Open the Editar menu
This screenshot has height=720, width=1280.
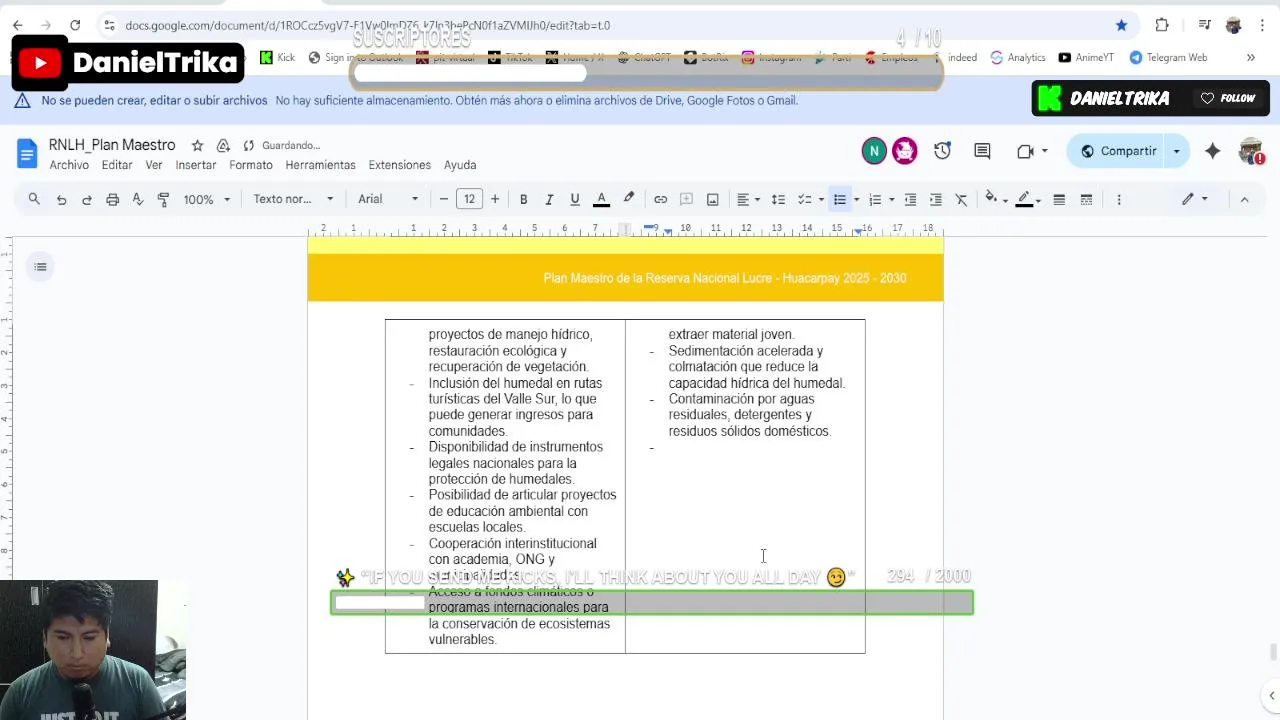point(117,165)
